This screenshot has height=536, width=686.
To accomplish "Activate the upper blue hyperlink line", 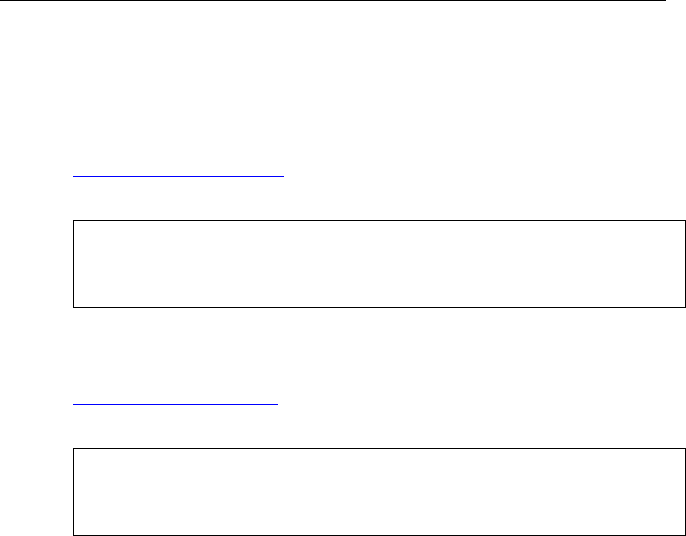I will (178, 176).
